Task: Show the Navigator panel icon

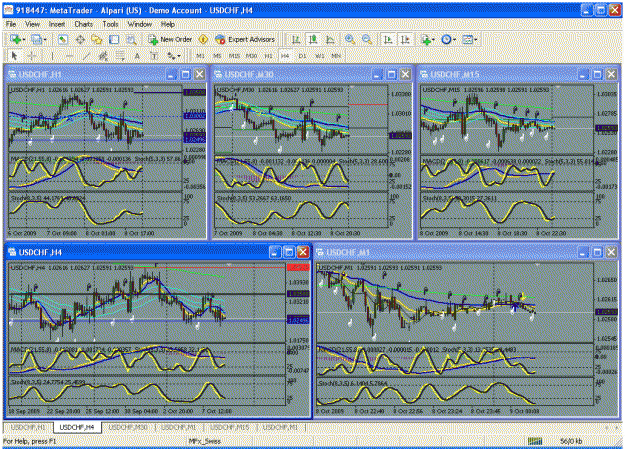Action: 97,39
